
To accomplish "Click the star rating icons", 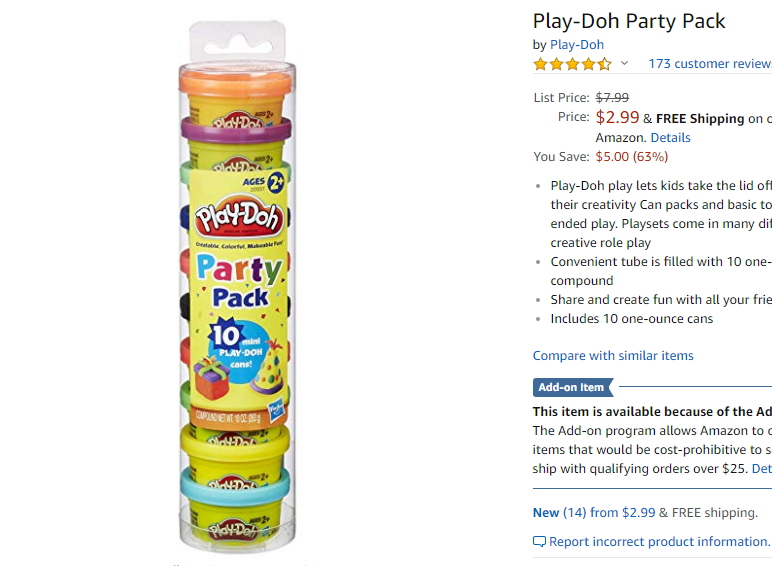I will pos(573,64).
